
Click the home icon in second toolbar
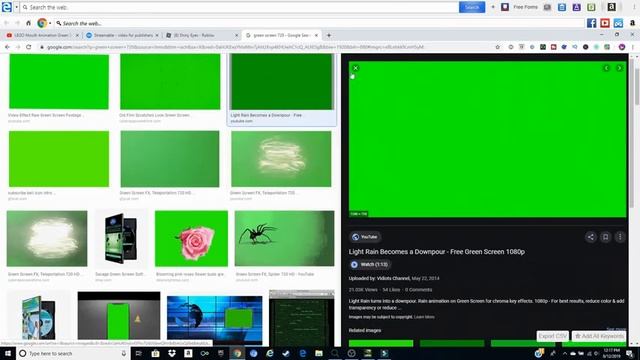[28, 23]
